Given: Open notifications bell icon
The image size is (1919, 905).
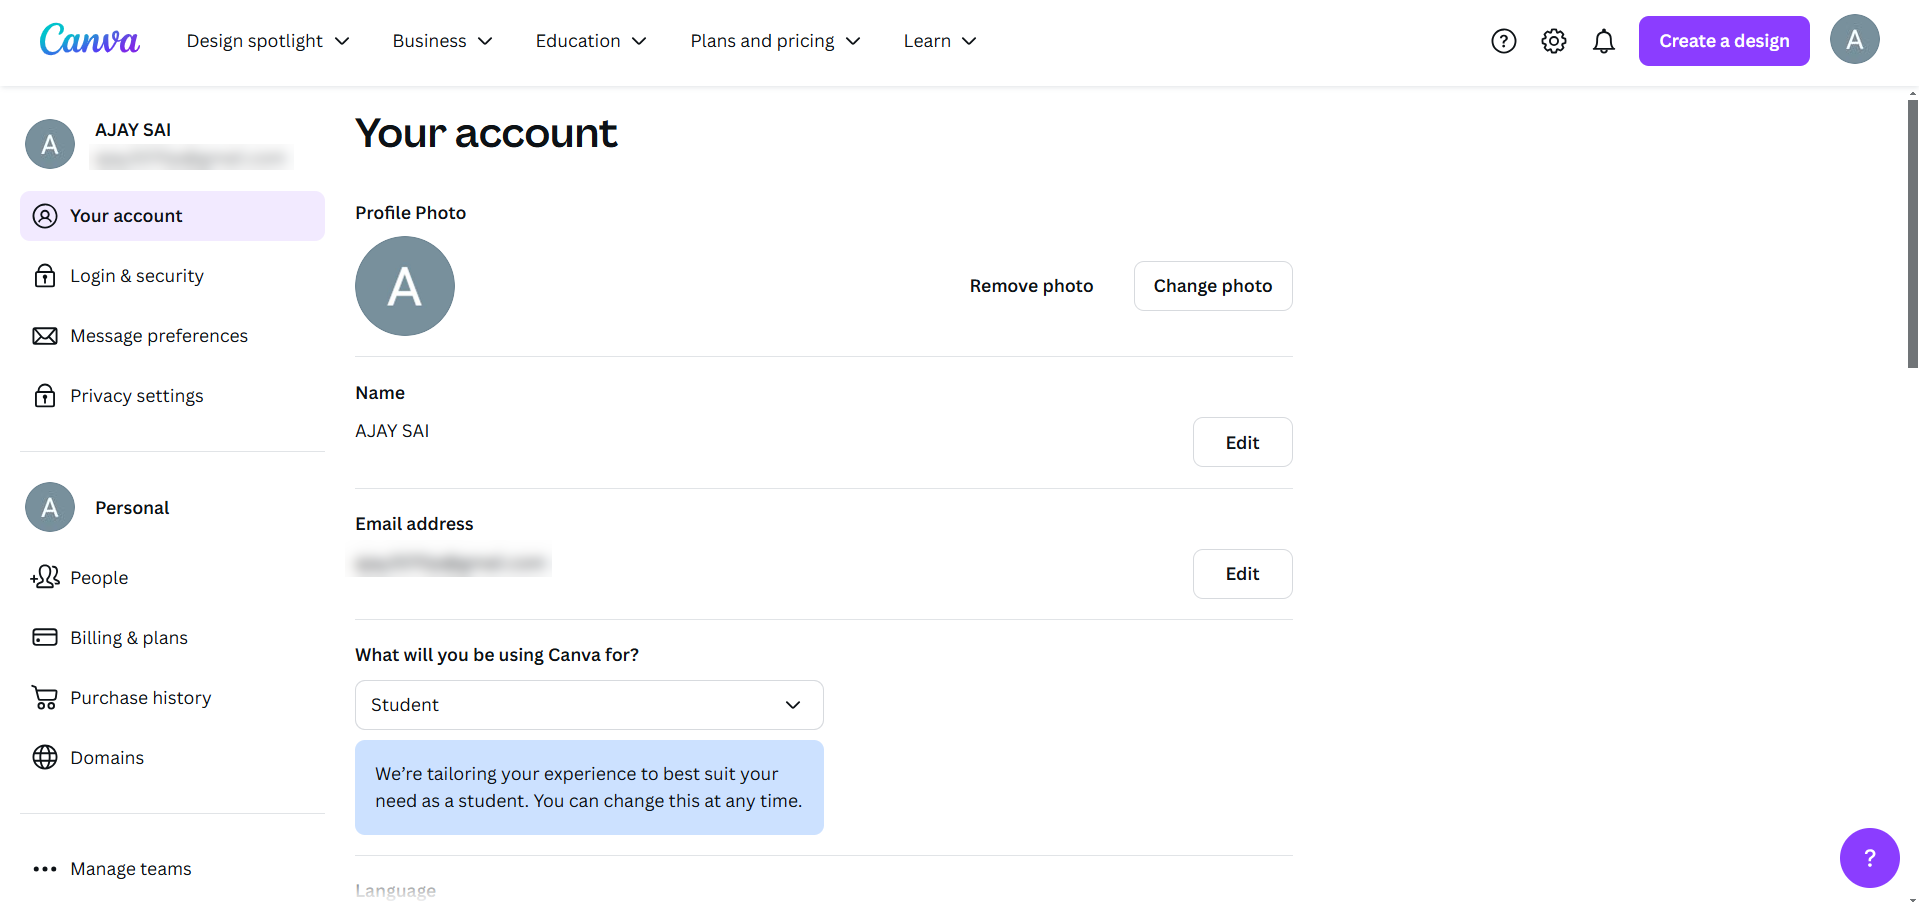Looking at the screenshot, I should [1603, 41].
